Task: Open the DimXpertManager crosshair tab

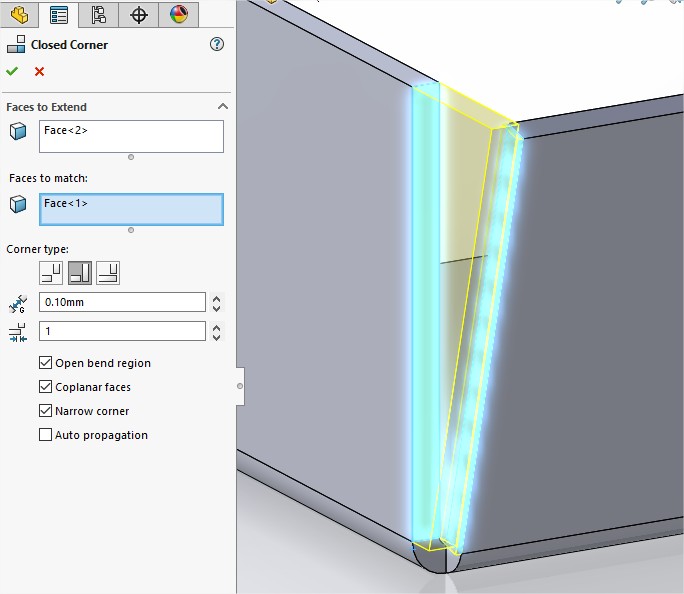Action: (x=138, y=15)
